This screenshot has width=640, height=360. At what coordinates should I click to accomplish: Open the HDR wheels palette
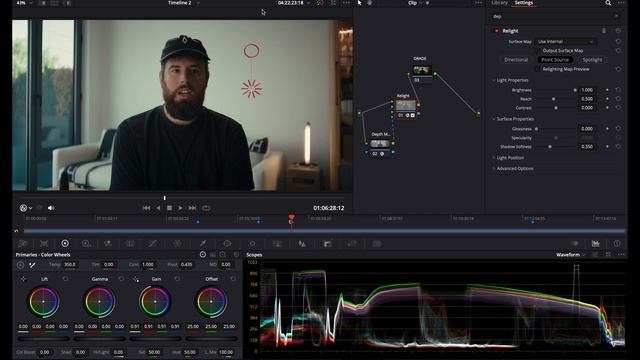coord(86,243)
